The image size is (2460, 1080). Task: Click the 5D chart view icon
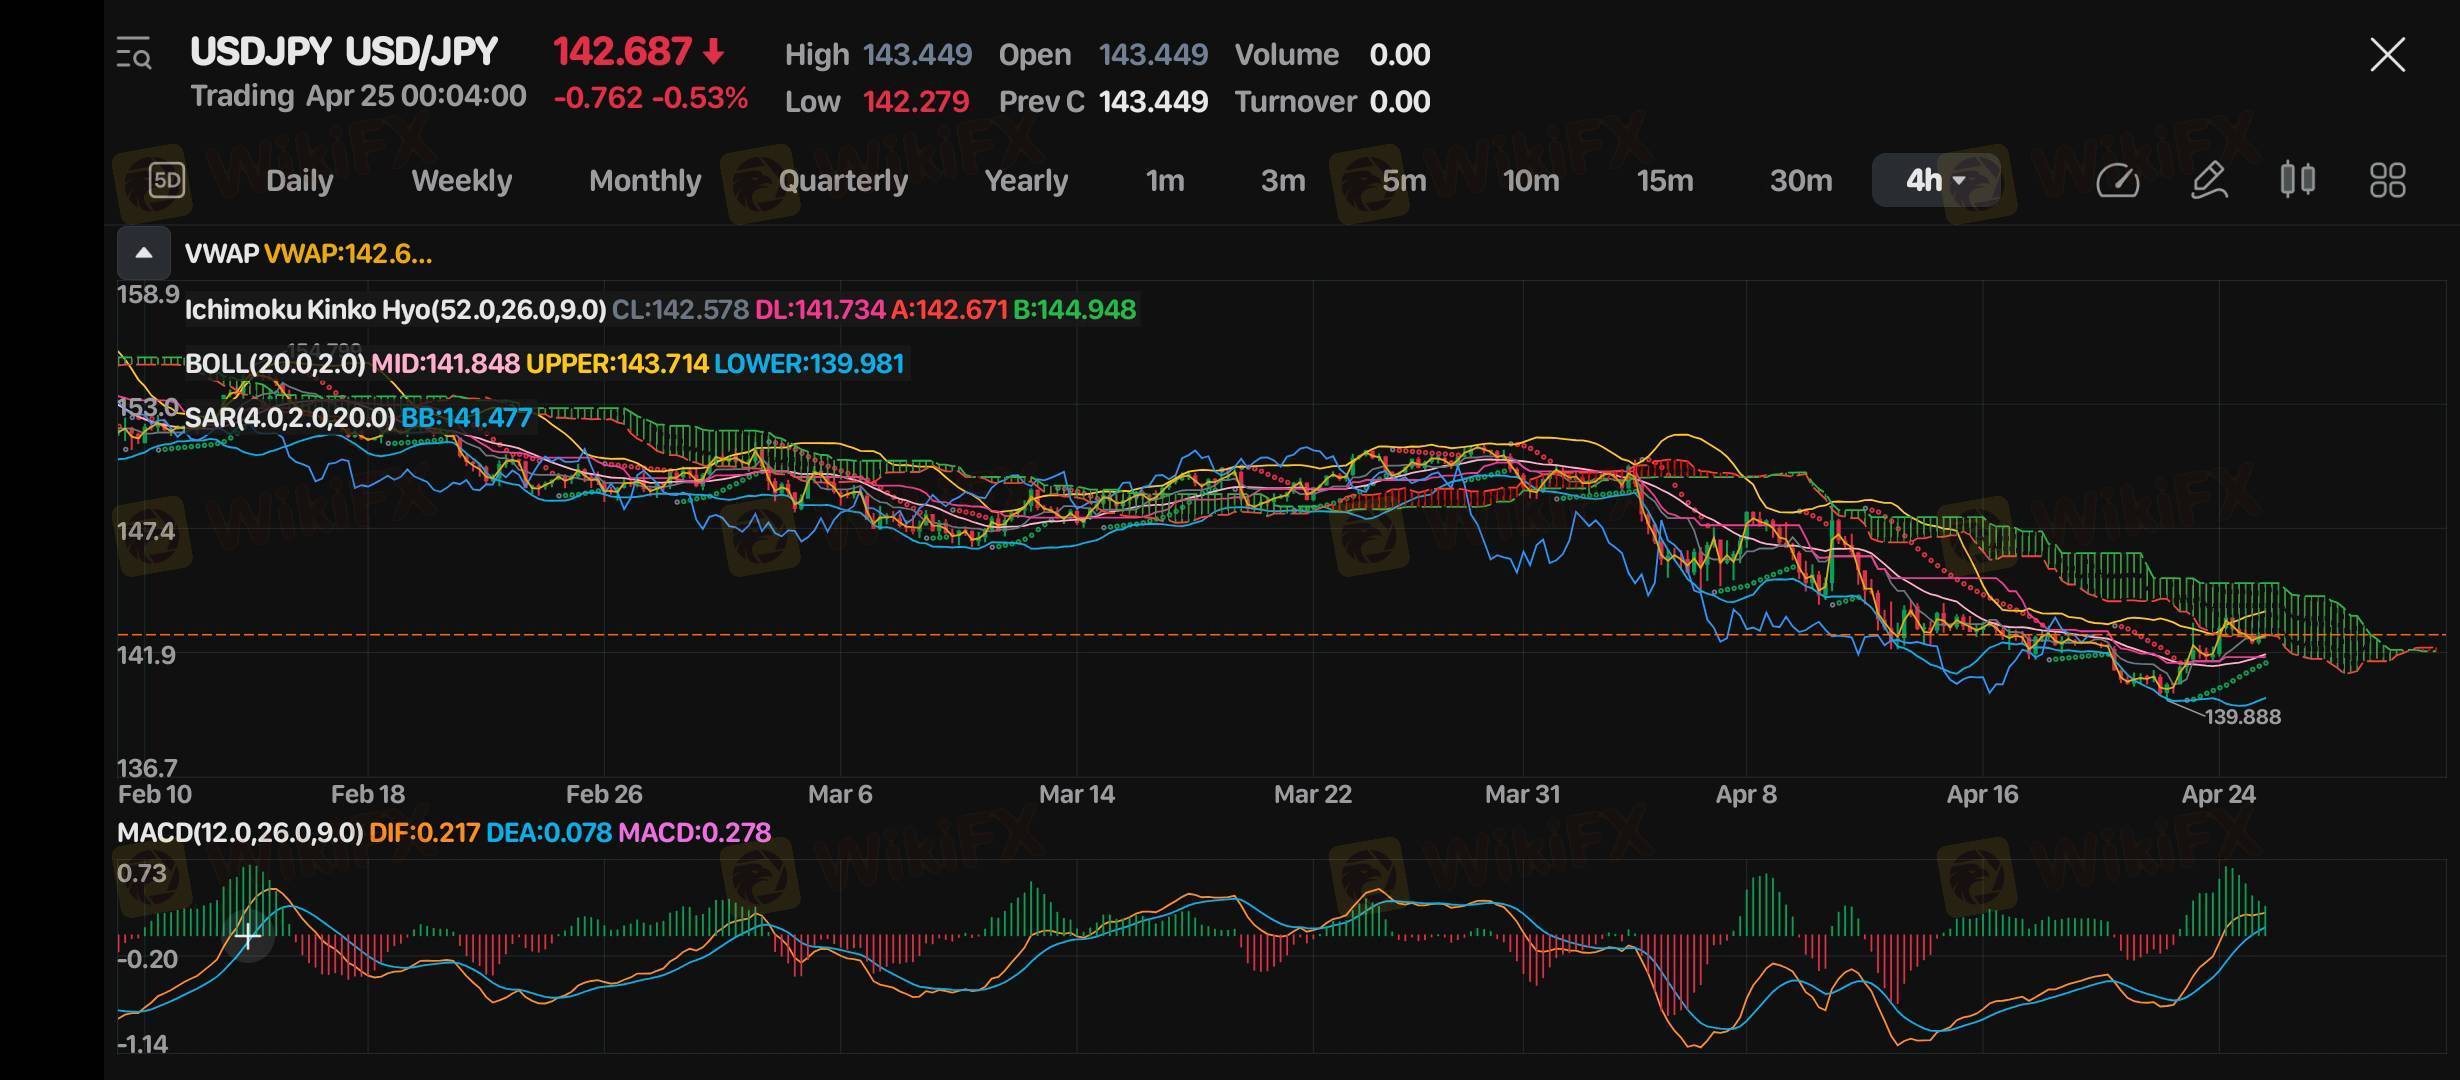(167, 180)
